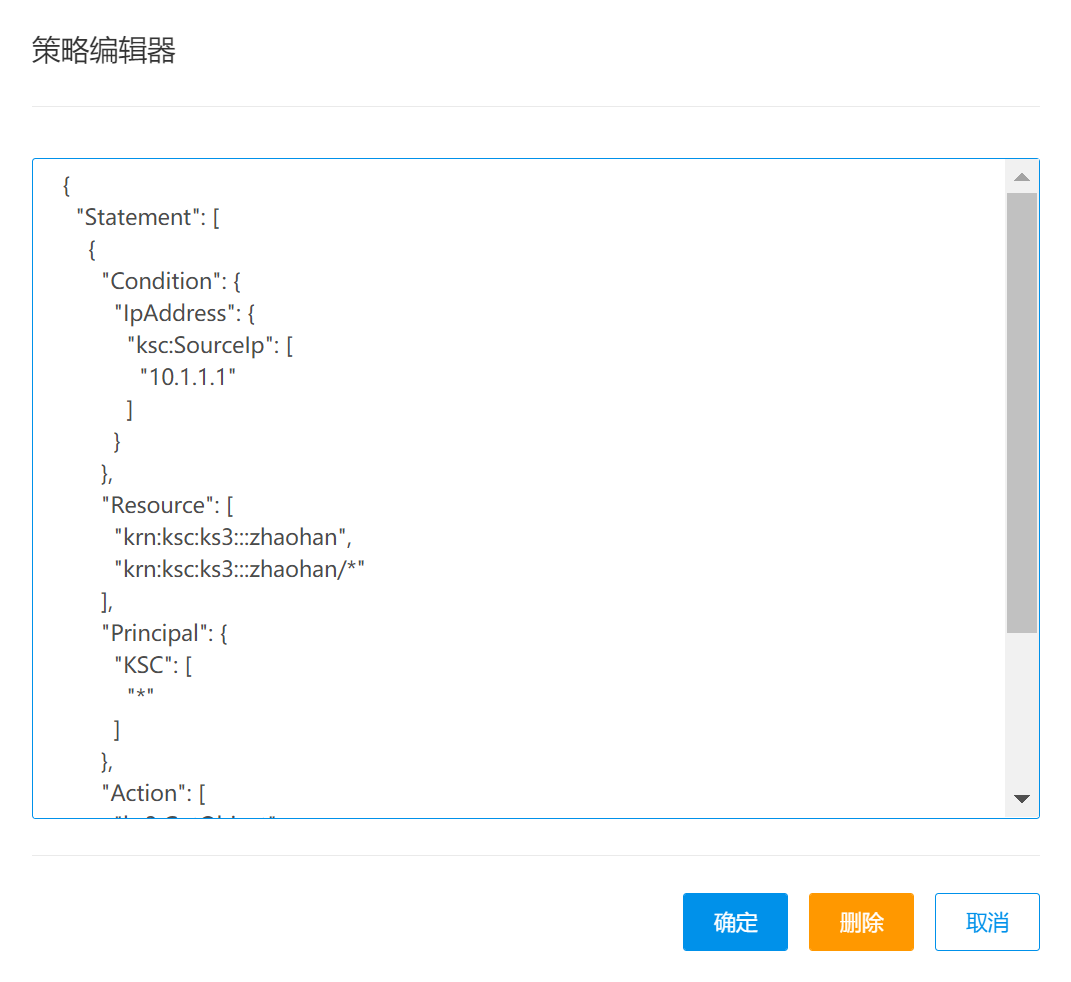
Task: Click the scrollbar down arrow
Action: tap(1022, 798)
